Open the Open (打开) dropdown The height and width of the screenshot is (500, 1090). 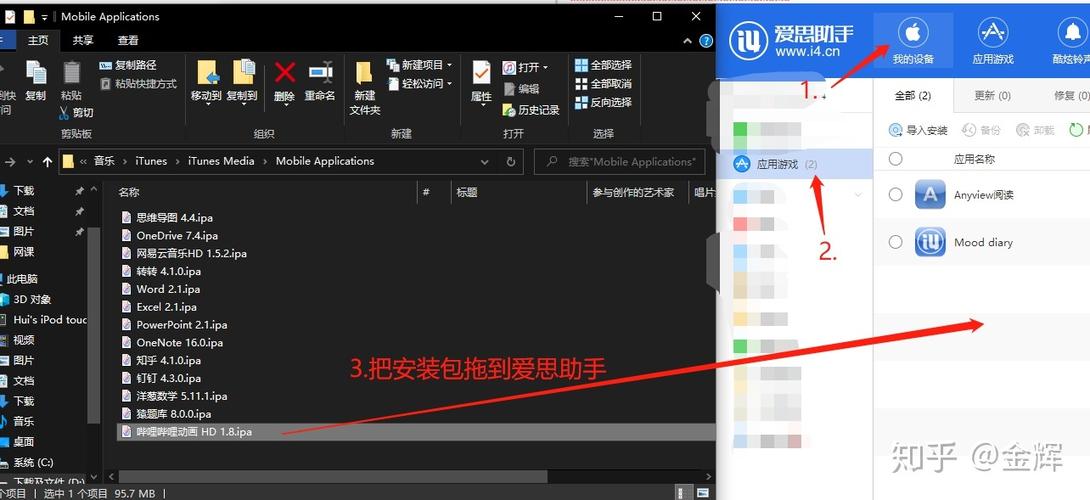tap(525, 67)
